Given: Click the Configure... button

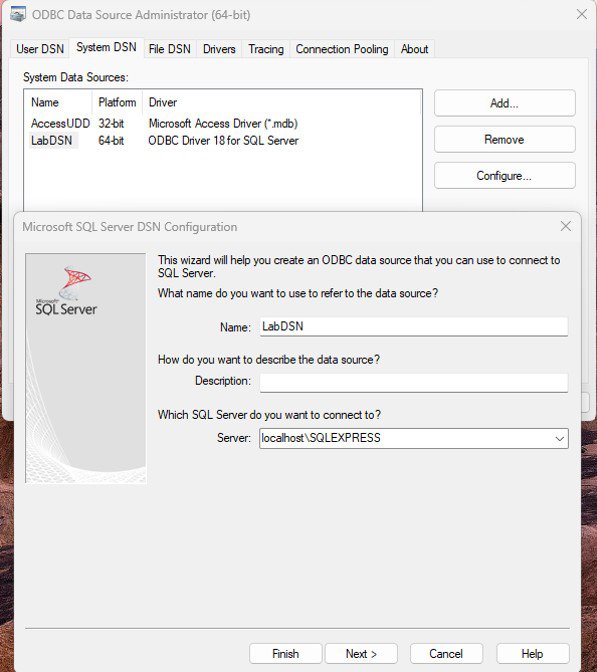Looking at the screenshot, I should [x=504, y=176].
